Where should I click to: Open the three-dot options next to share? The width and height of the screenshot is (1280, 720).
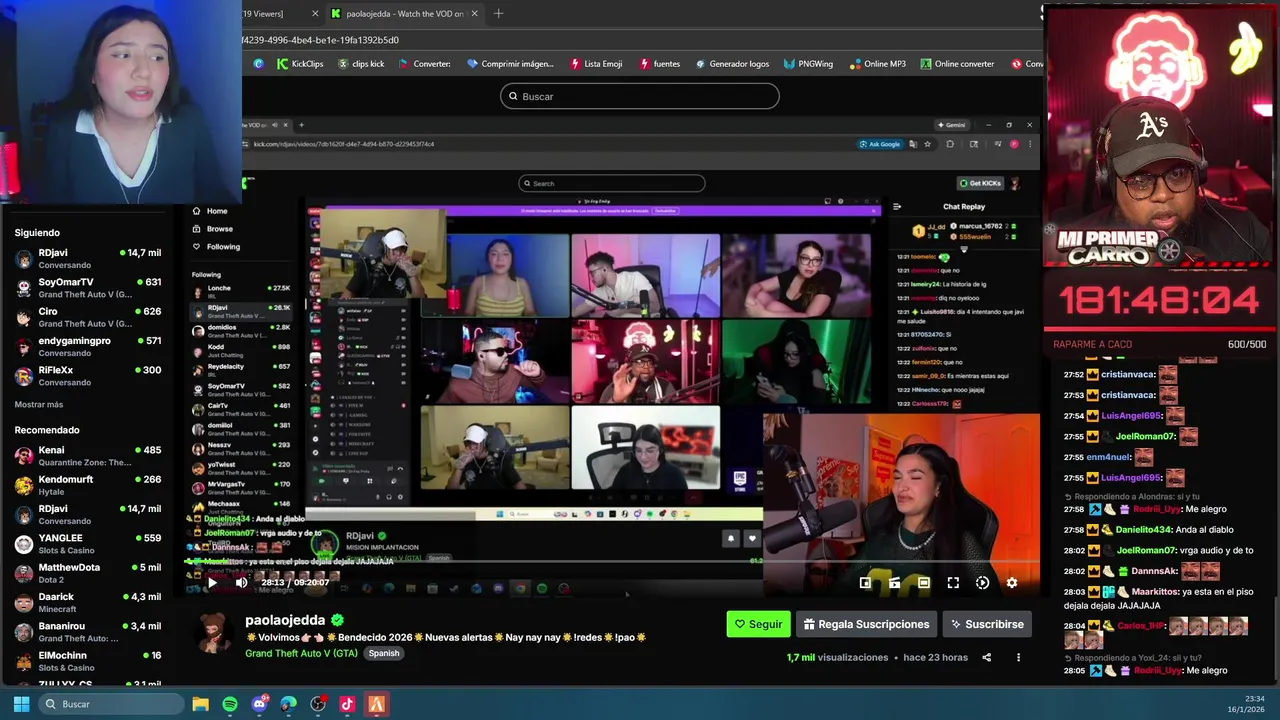[1018, 657]
